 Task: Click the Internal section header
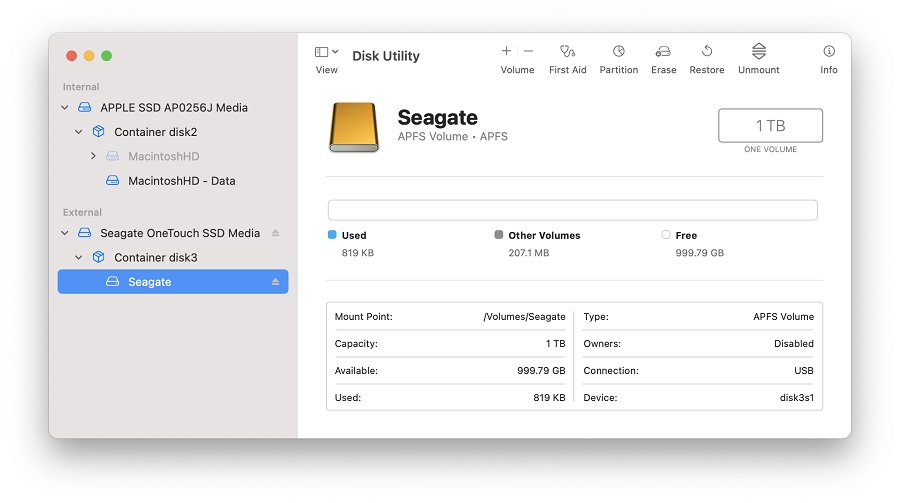pos(81,87)
